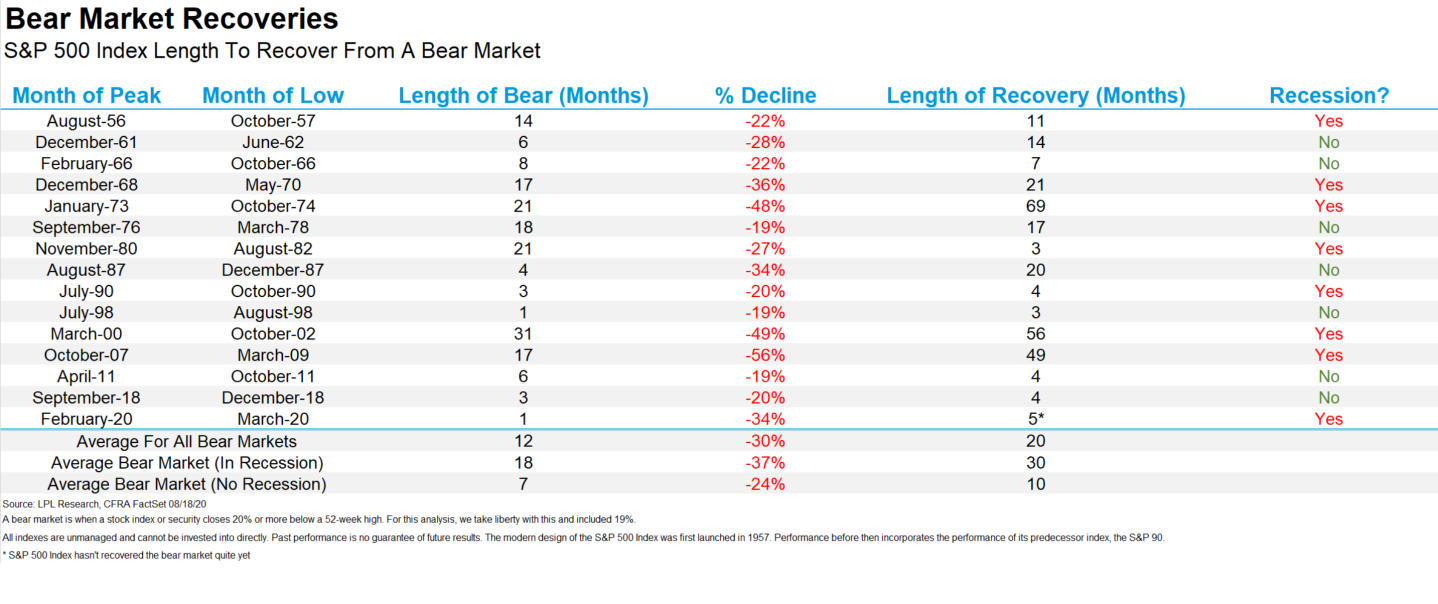
Task: Click the "Month of Peak" column header
Action: pos(87,96)
